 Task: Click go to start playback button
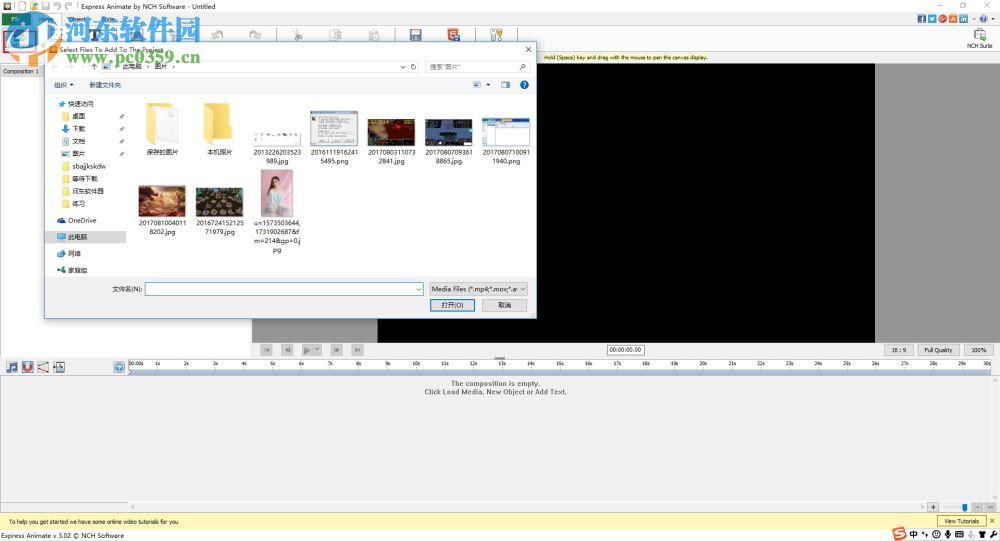[267, 350]
